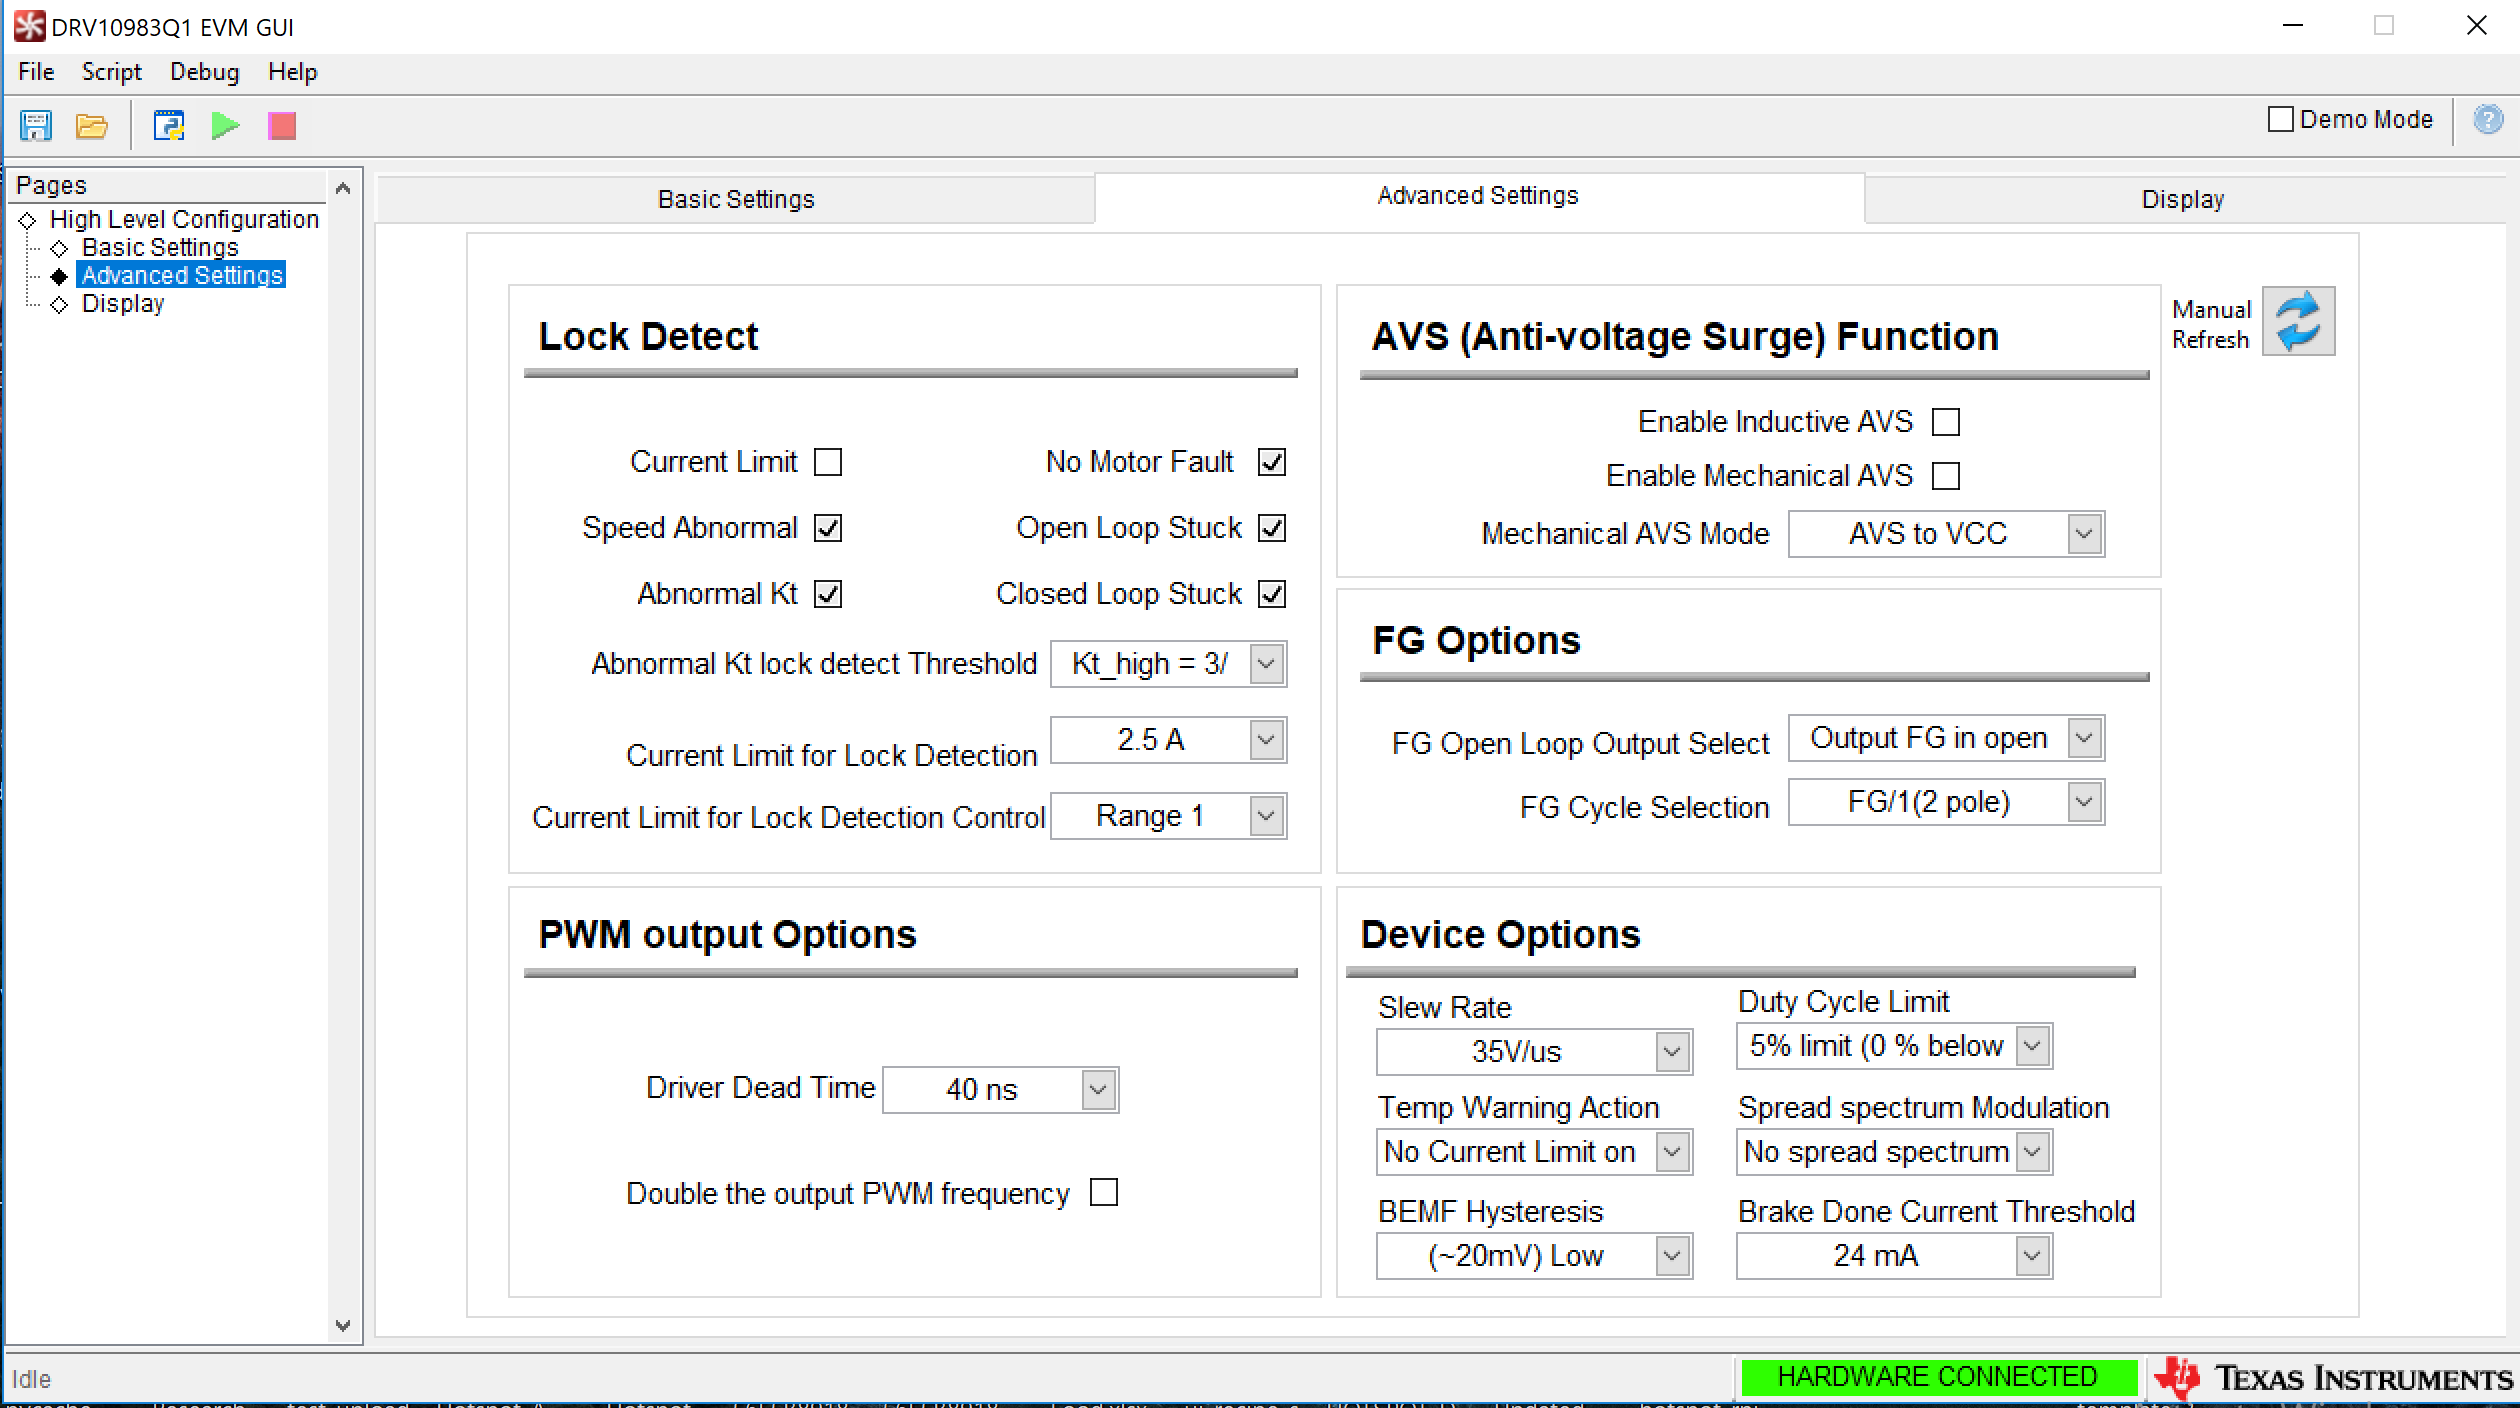Select Advanced Settings in Pages tree
Image resolution: width=2520 pixels, height=1408 pixels.
(x=182, y=275)
